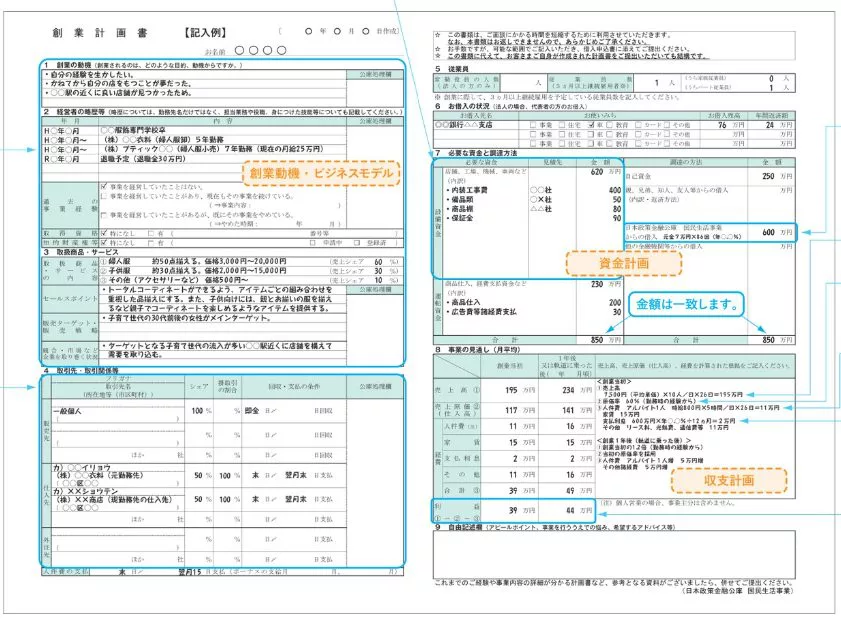Click the お借入残高 value "76 万円"

coord(731,125)
